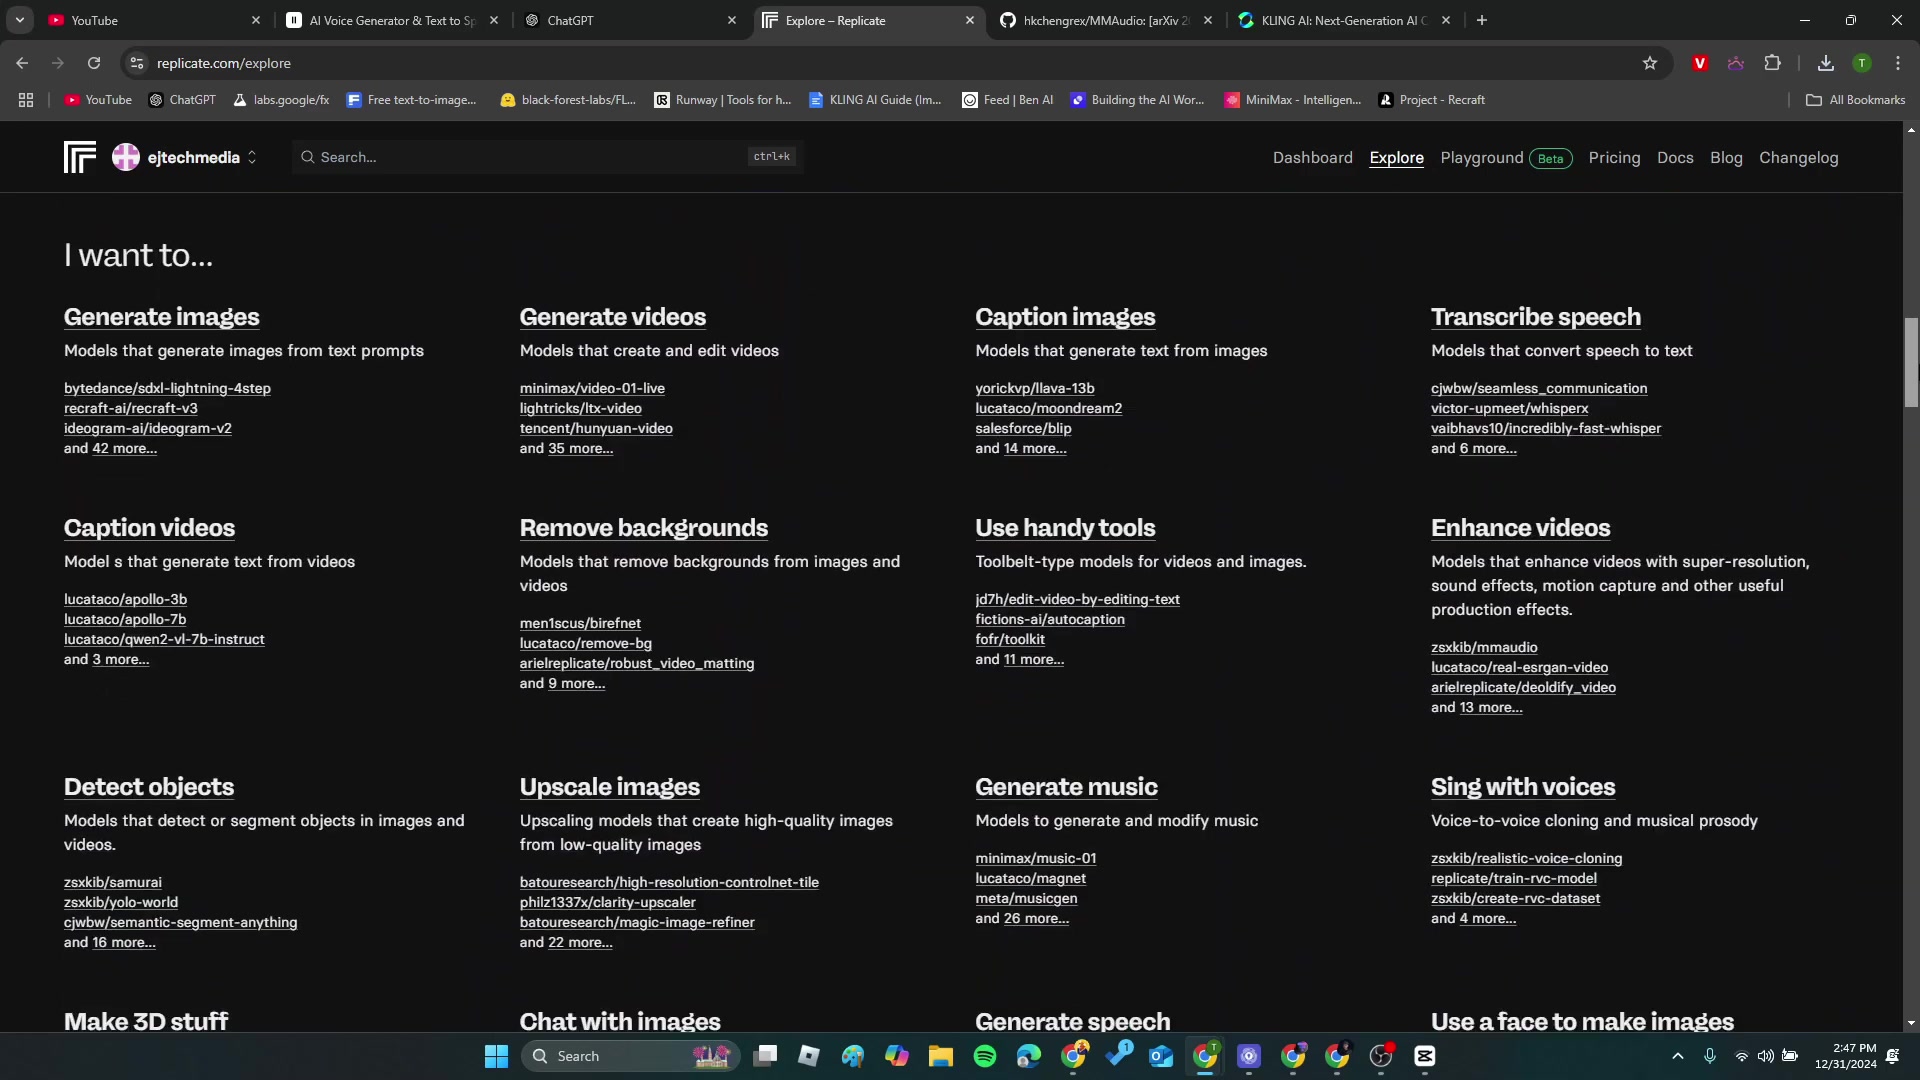The image size is (1920, 1080).
Task: Open the Detect objects category heading
Action: [149, 787]
